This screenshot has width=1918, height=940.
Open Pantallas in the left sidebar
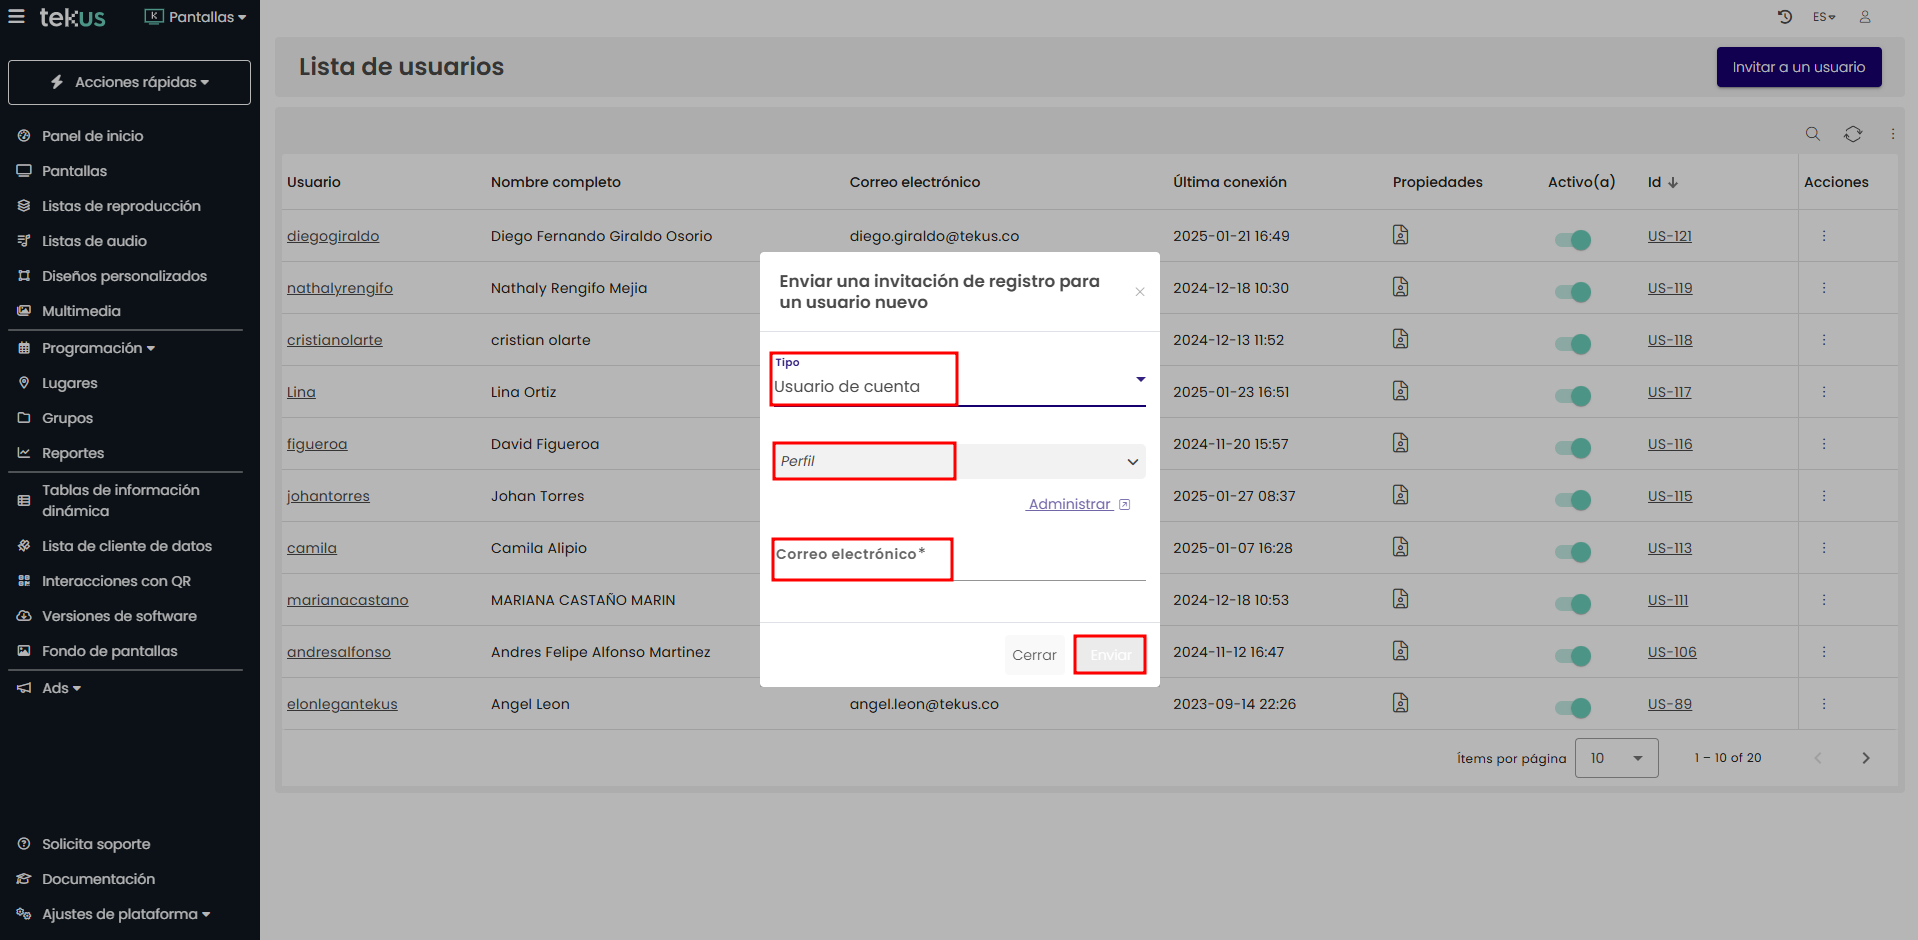coord(74,171)
